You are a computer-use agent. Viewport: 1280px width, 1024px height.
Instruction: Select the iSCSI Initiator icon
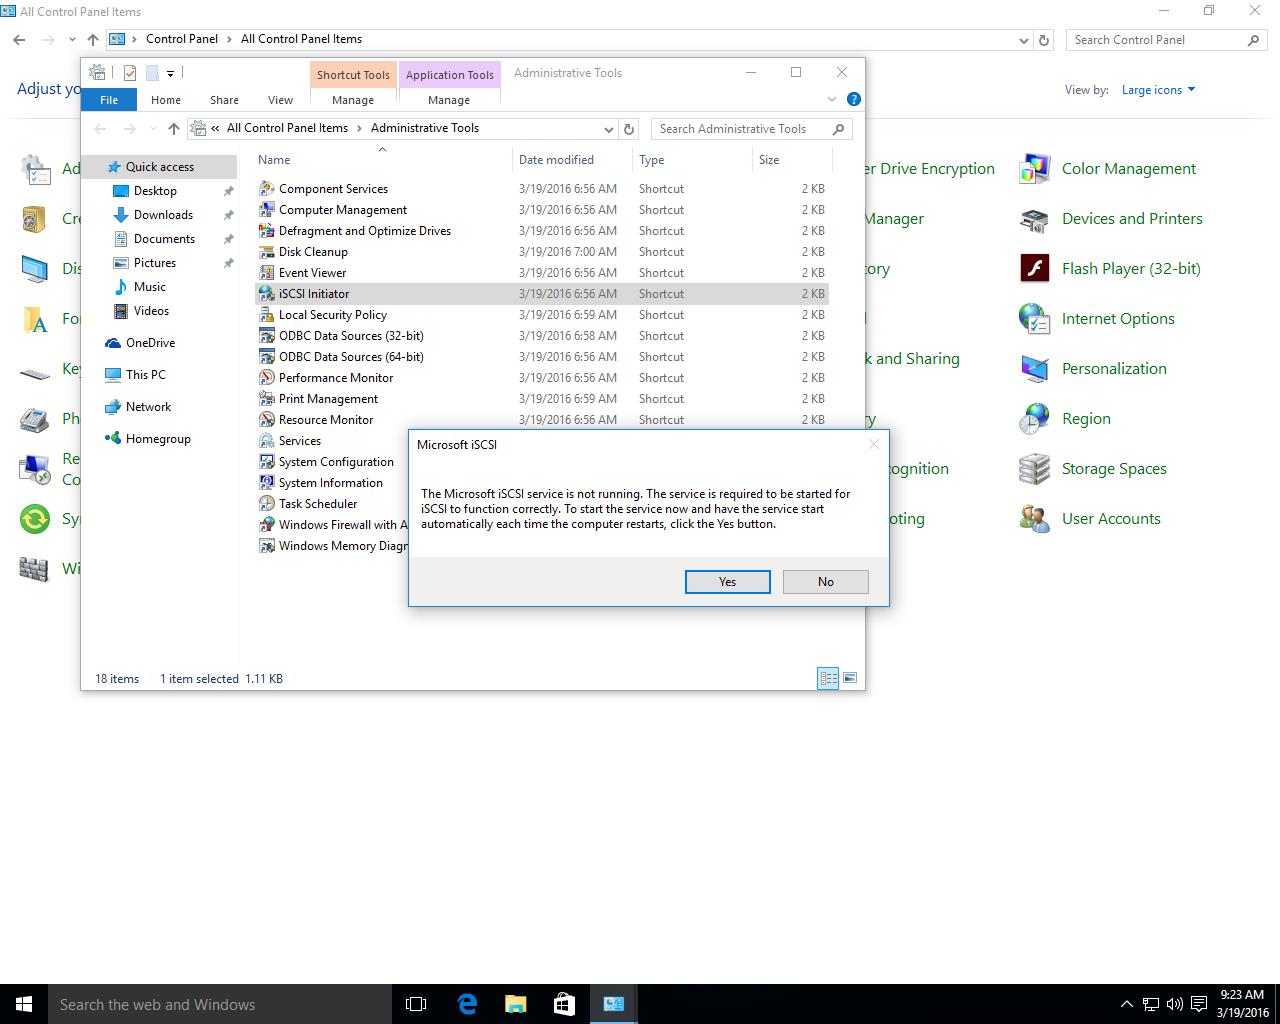tap(266, 293)
